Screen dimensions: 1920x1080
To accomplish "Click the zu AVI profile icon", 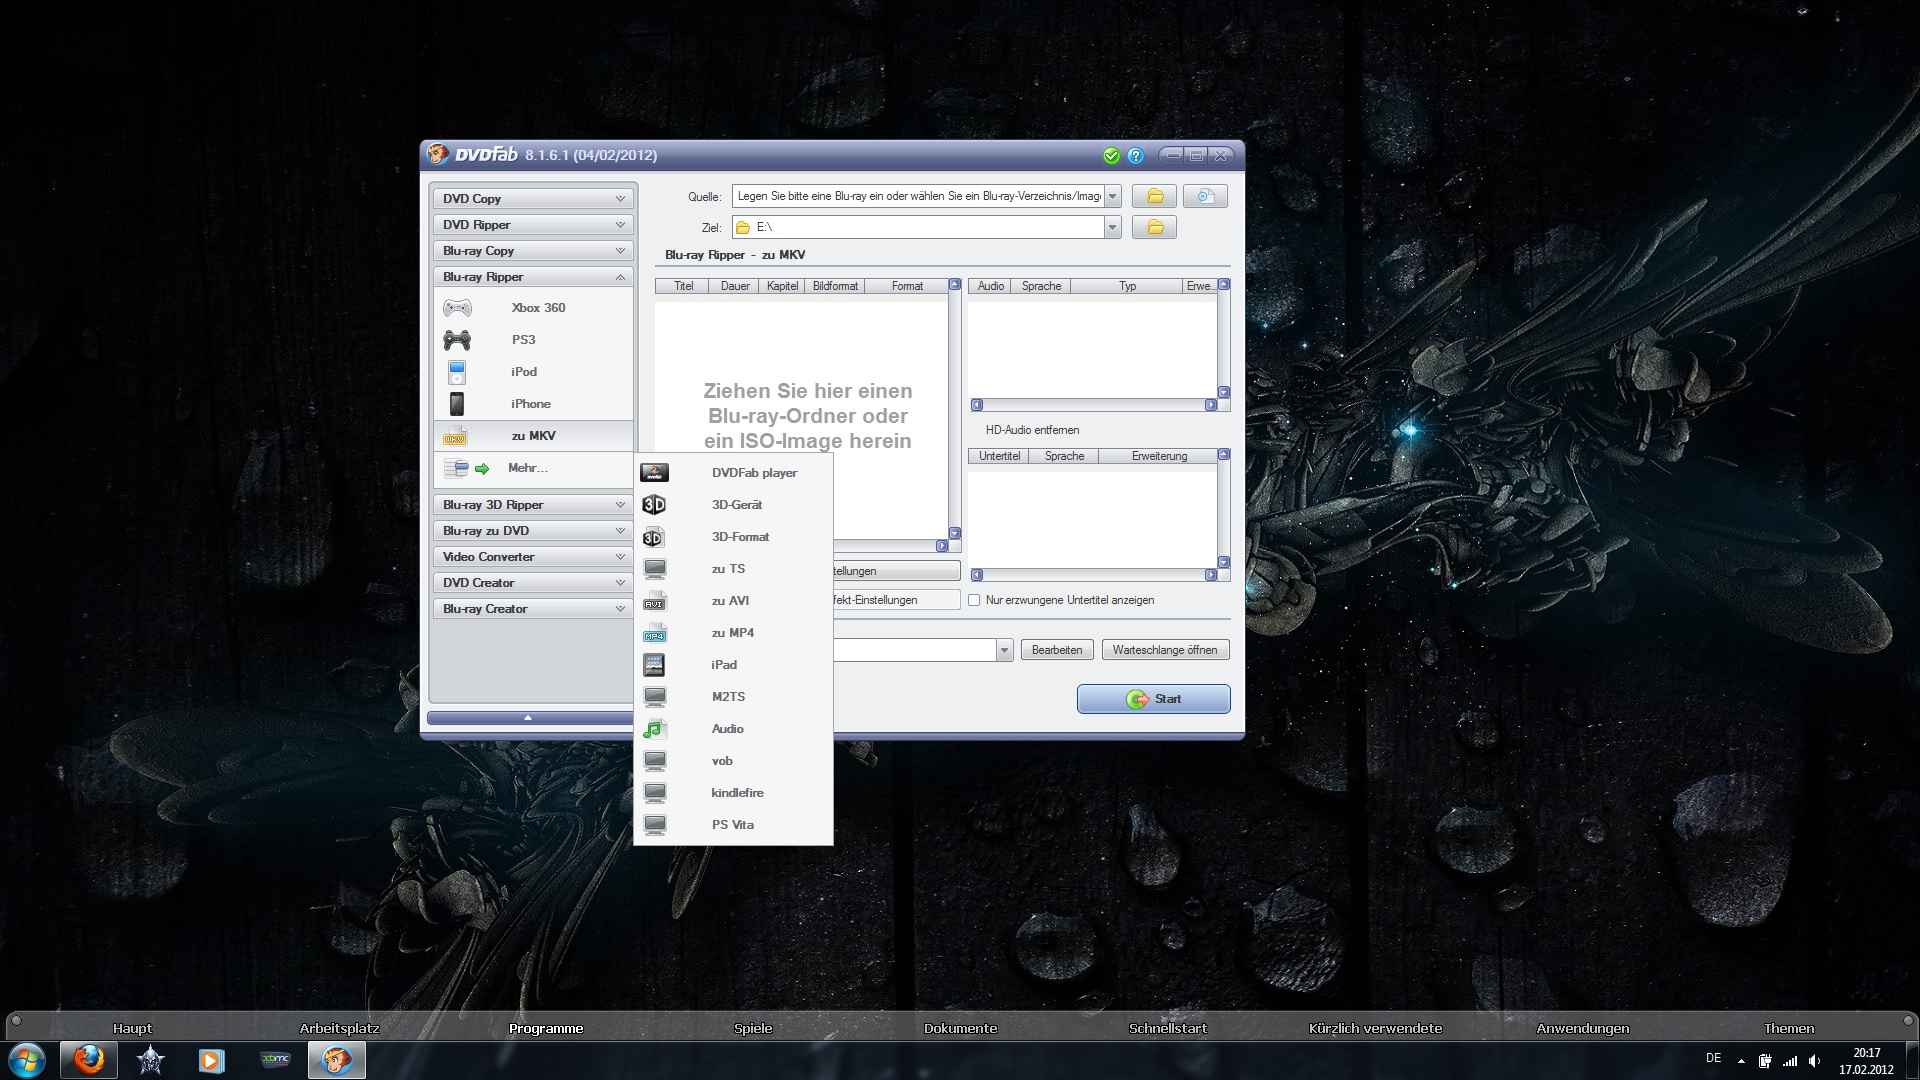I will (655, 601).
